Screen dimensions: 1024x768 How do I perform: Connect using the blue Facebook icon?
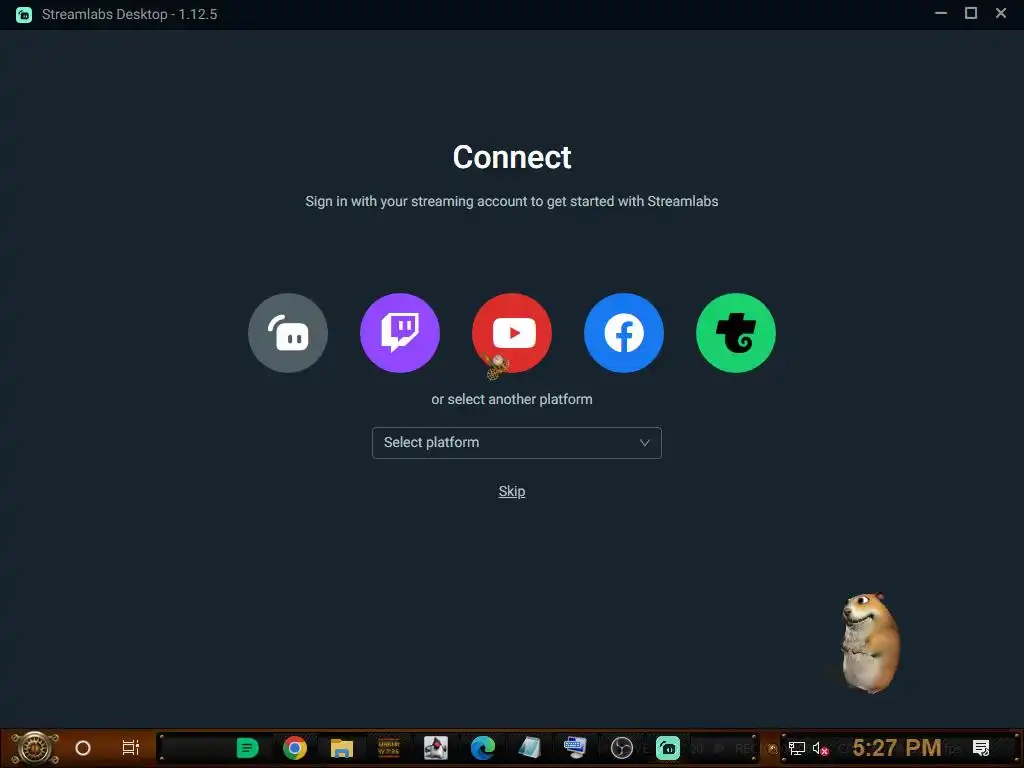[x=624, y=333]
